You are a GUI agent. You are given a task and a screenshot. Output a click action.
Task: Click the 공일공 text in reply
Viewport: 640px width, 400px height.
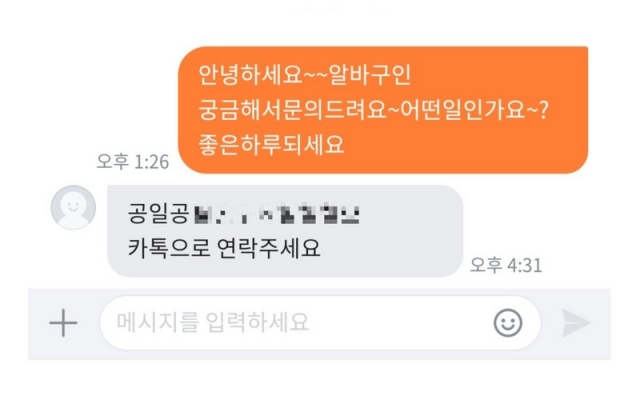159,214
